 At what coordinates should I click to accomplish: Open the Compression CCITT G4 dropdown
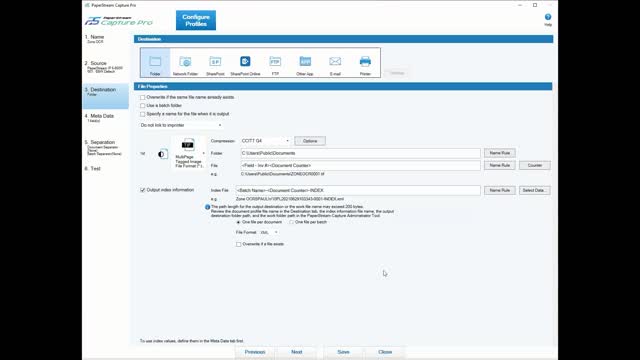point(265,141)
